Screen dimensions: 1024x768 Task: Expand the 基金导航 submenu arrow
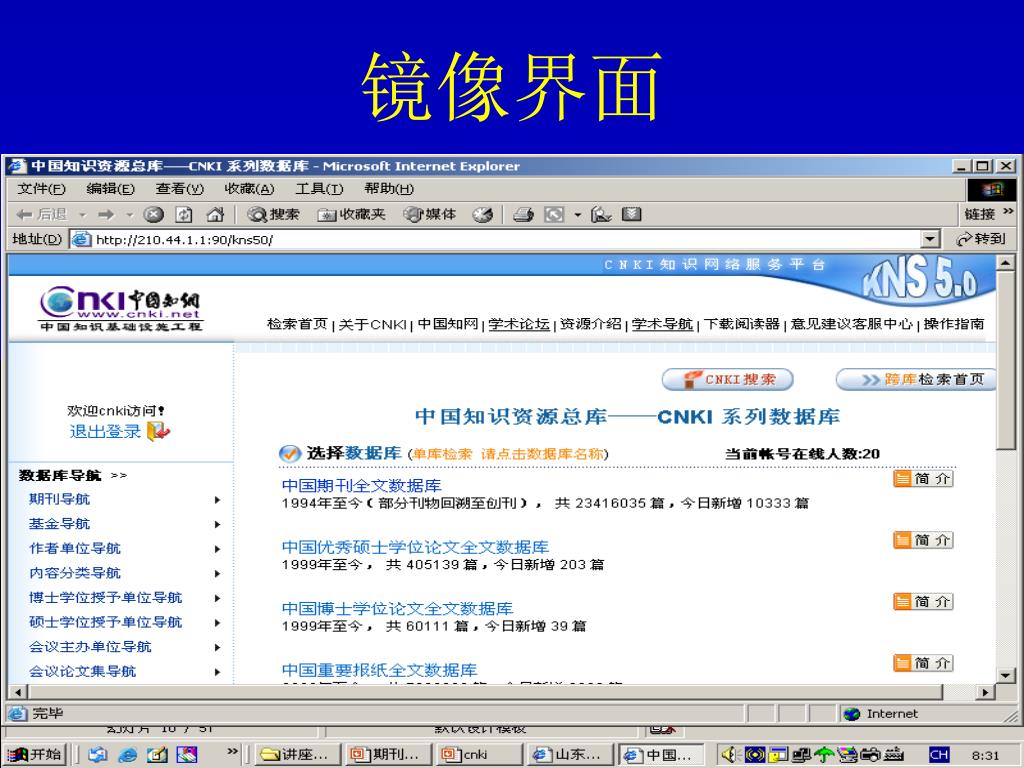tap(217, 524)
